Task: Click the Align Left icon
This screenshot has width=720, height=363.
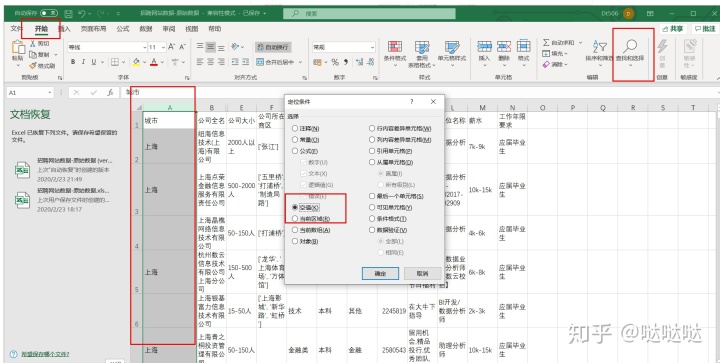Action: 200,62
